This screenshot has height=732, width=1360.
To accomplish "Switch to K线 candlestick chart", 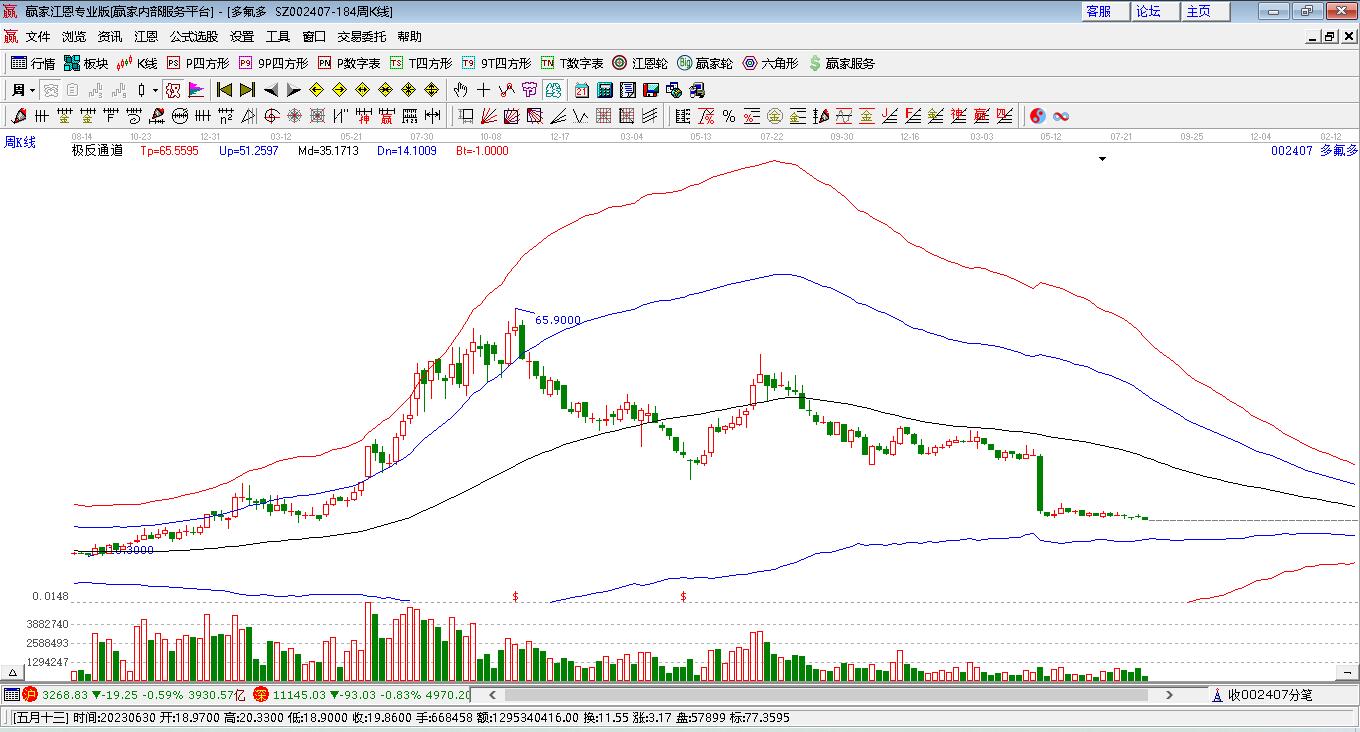I will pyautogui.click(x=137, y=63).
